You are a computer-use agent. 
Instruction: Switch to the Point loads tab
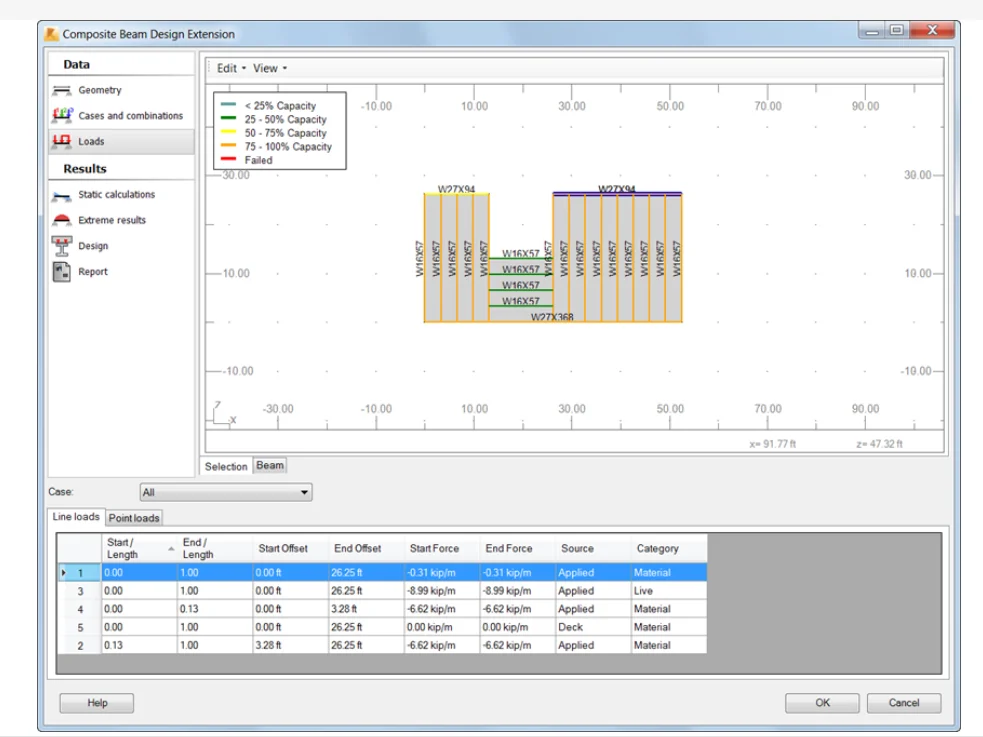[135, 518]
